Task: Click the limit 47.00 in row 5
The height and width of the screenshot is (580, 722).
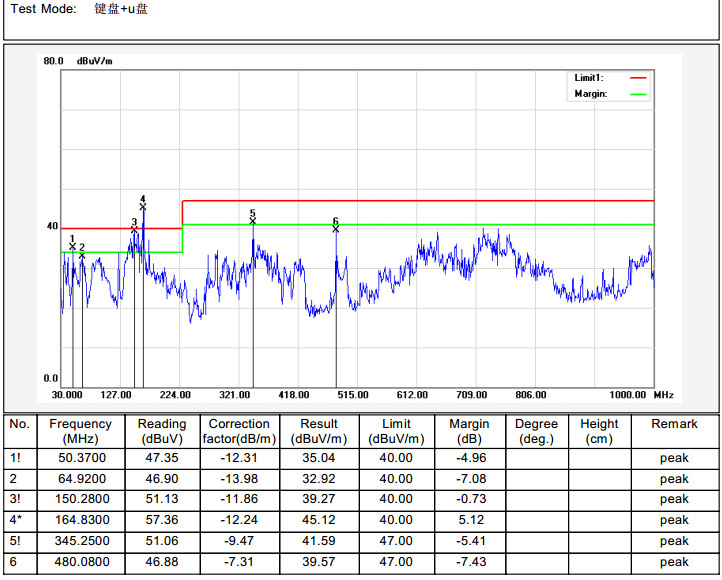Action: [x=396, y=541]
